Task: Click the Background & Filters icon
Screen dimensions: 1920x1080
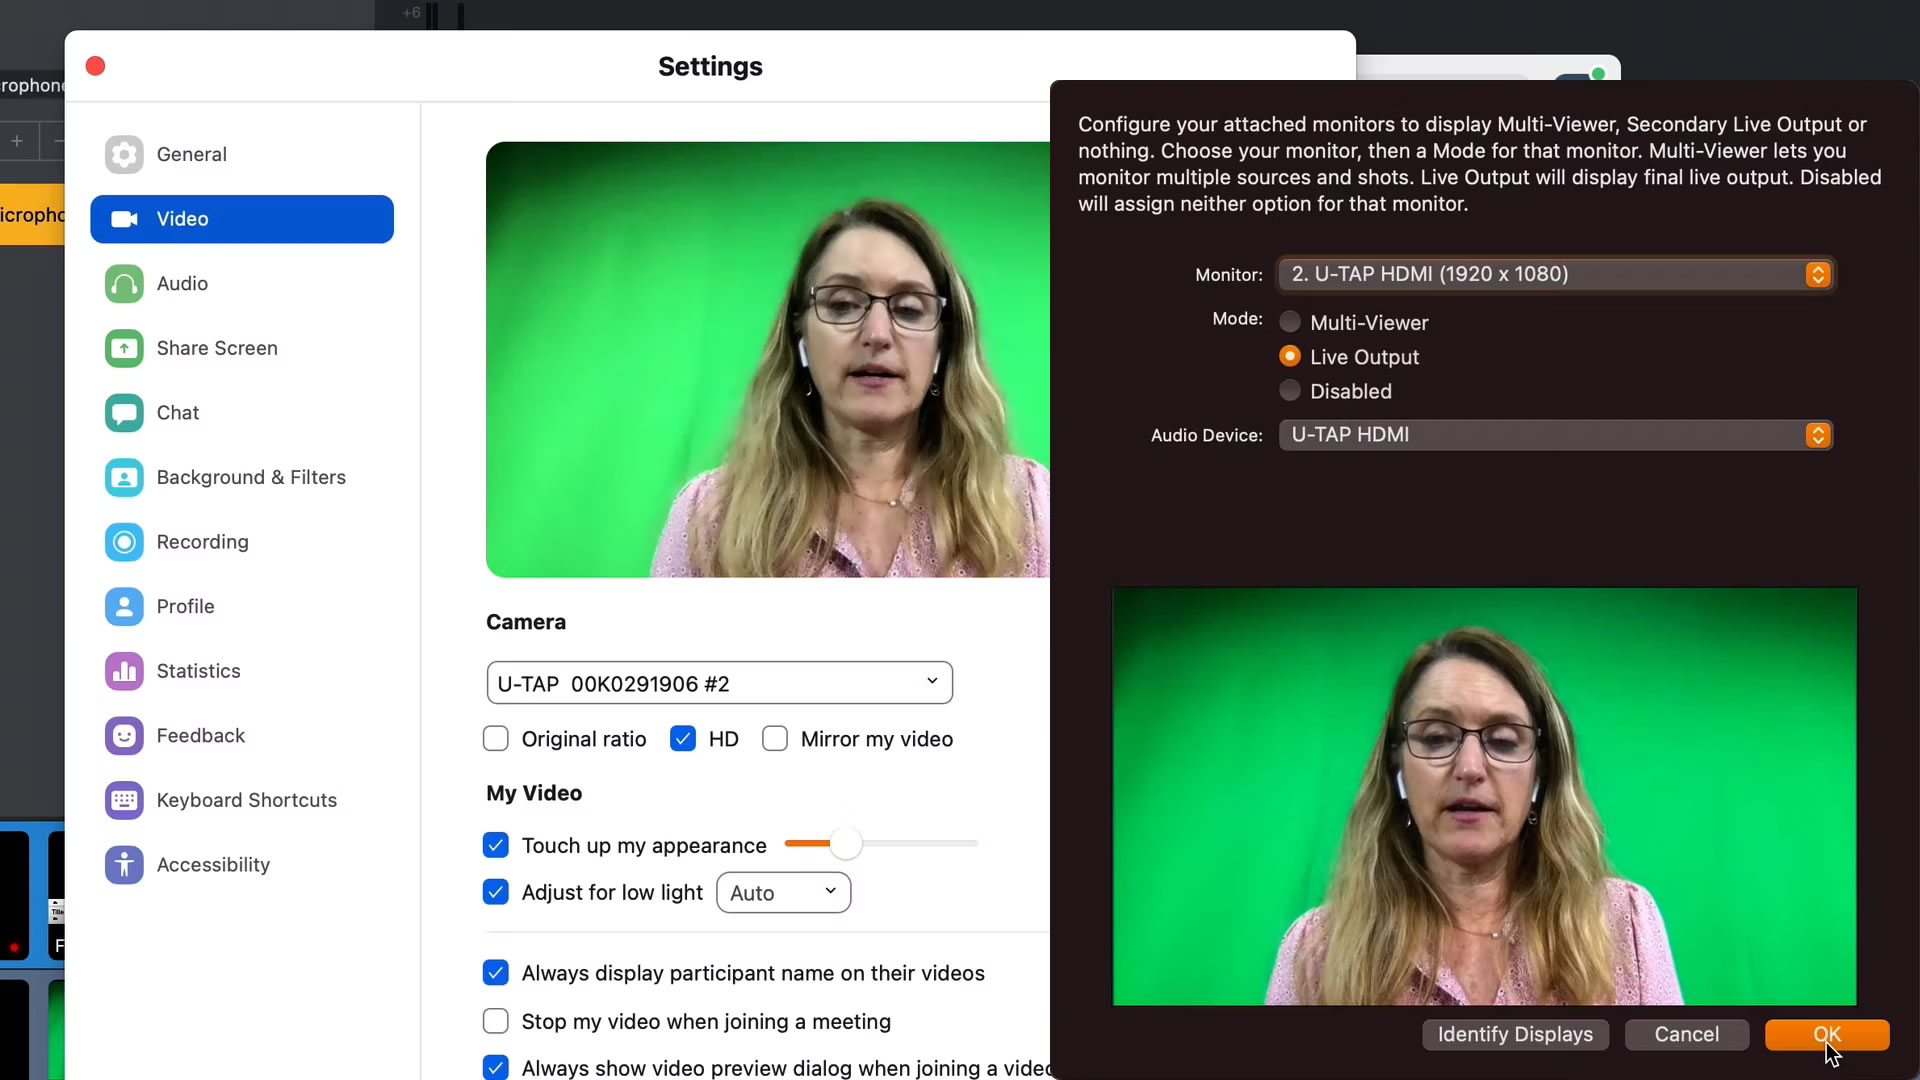Action: click(124, 477)
